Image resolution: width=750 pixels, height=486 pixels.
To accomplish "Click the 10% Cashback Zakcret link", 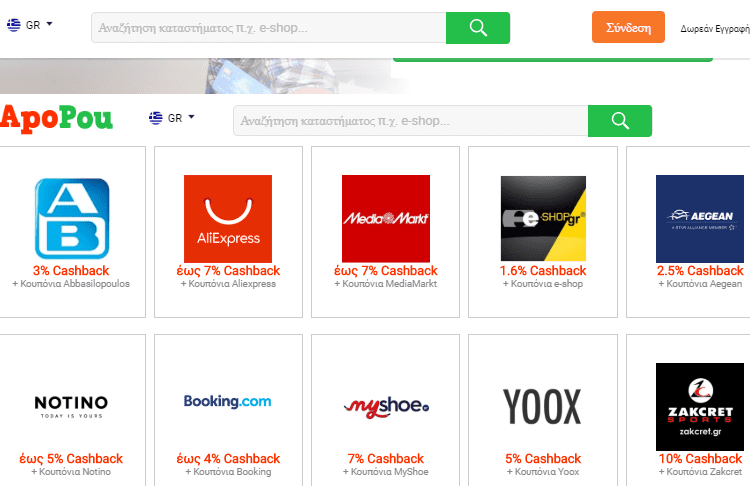I will [x=700, y=459].
